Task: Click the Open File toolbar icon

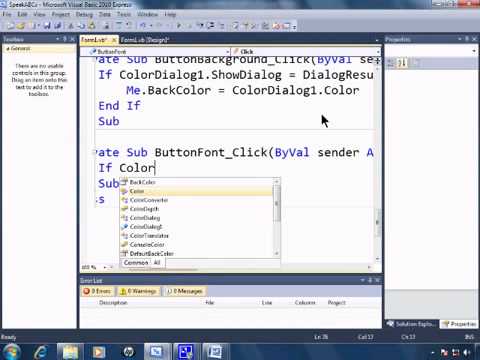Action: pos(21,26)
